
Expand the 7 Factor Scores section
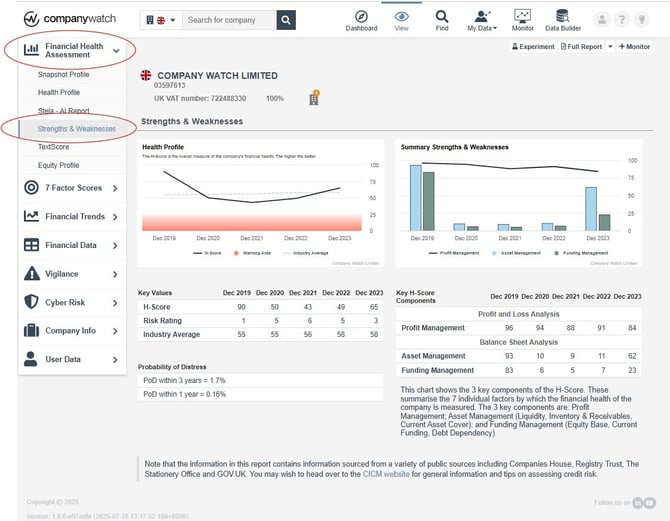click(115, 188)
